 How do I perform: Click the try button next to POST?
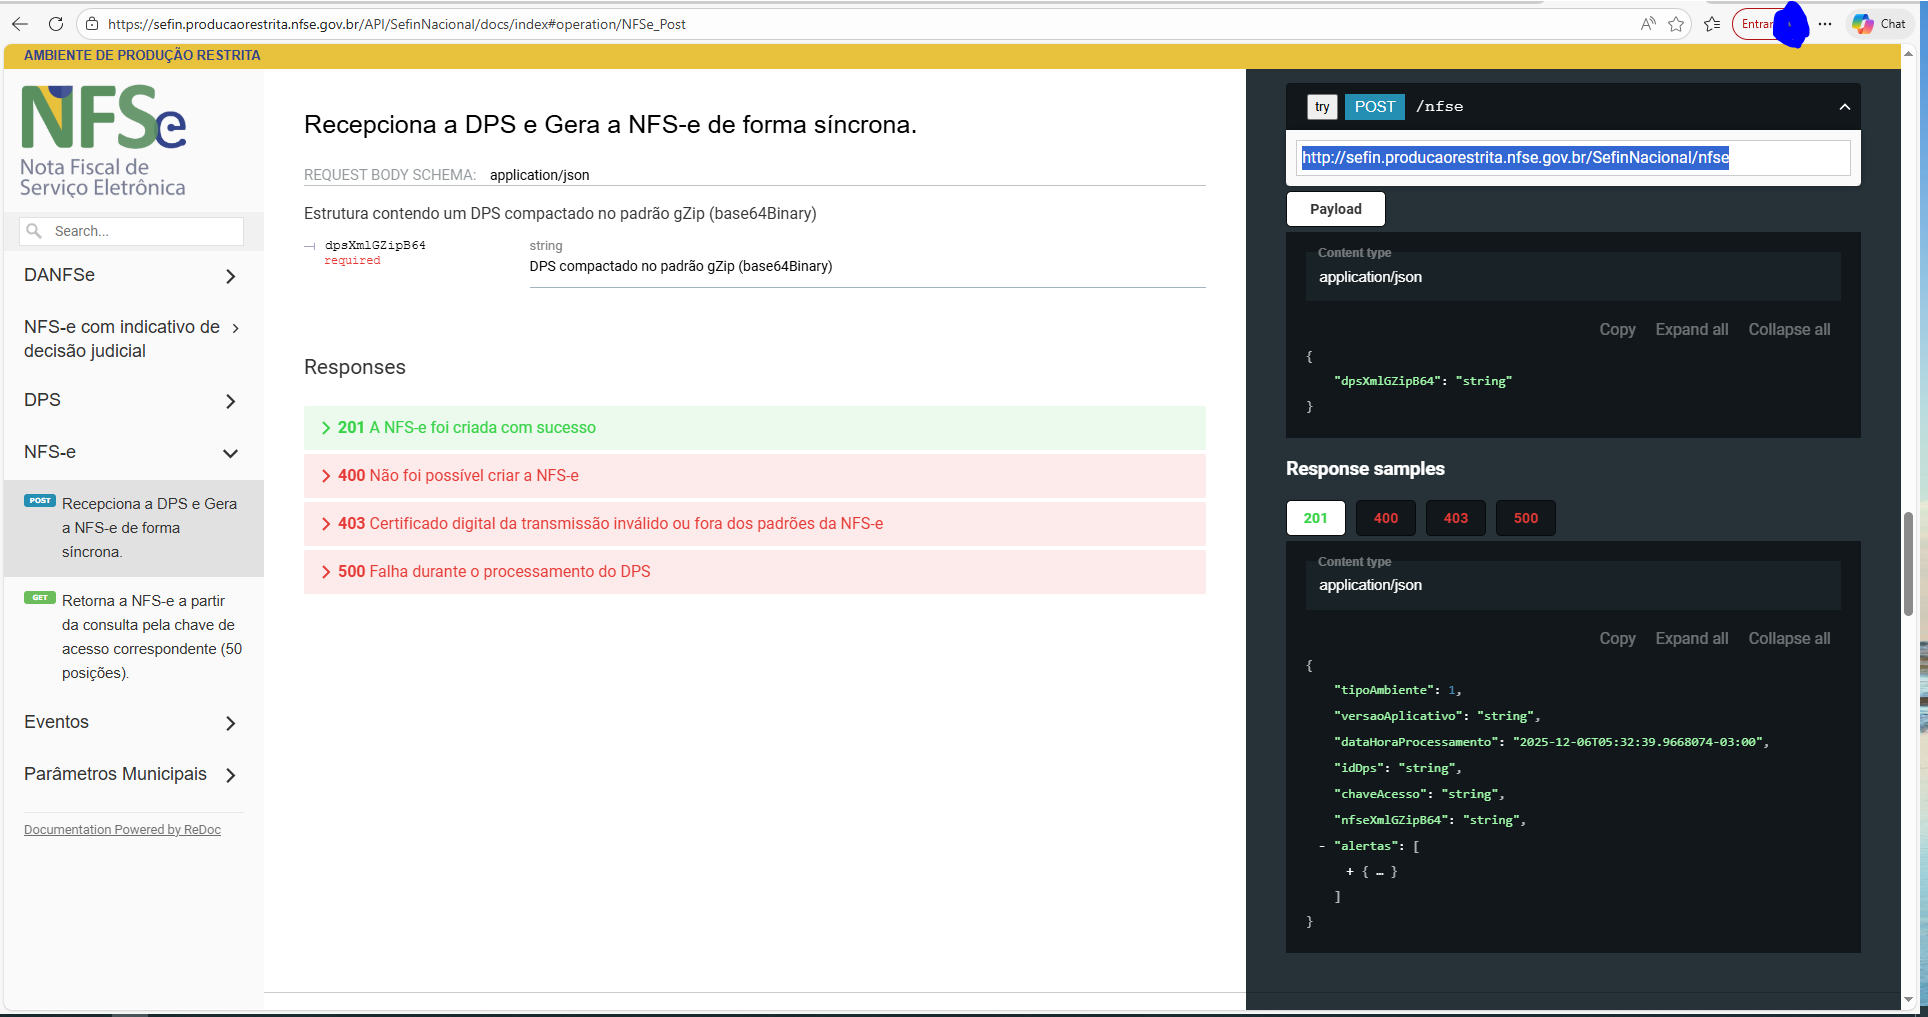click(1322, 107)
